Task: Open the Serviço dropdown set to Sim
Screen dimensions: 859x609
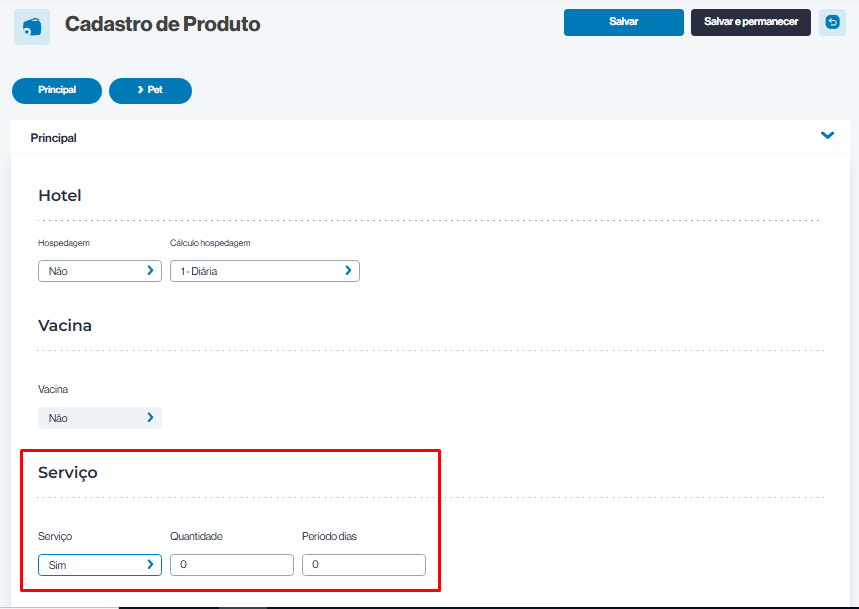Action: (x=100, y=565)
